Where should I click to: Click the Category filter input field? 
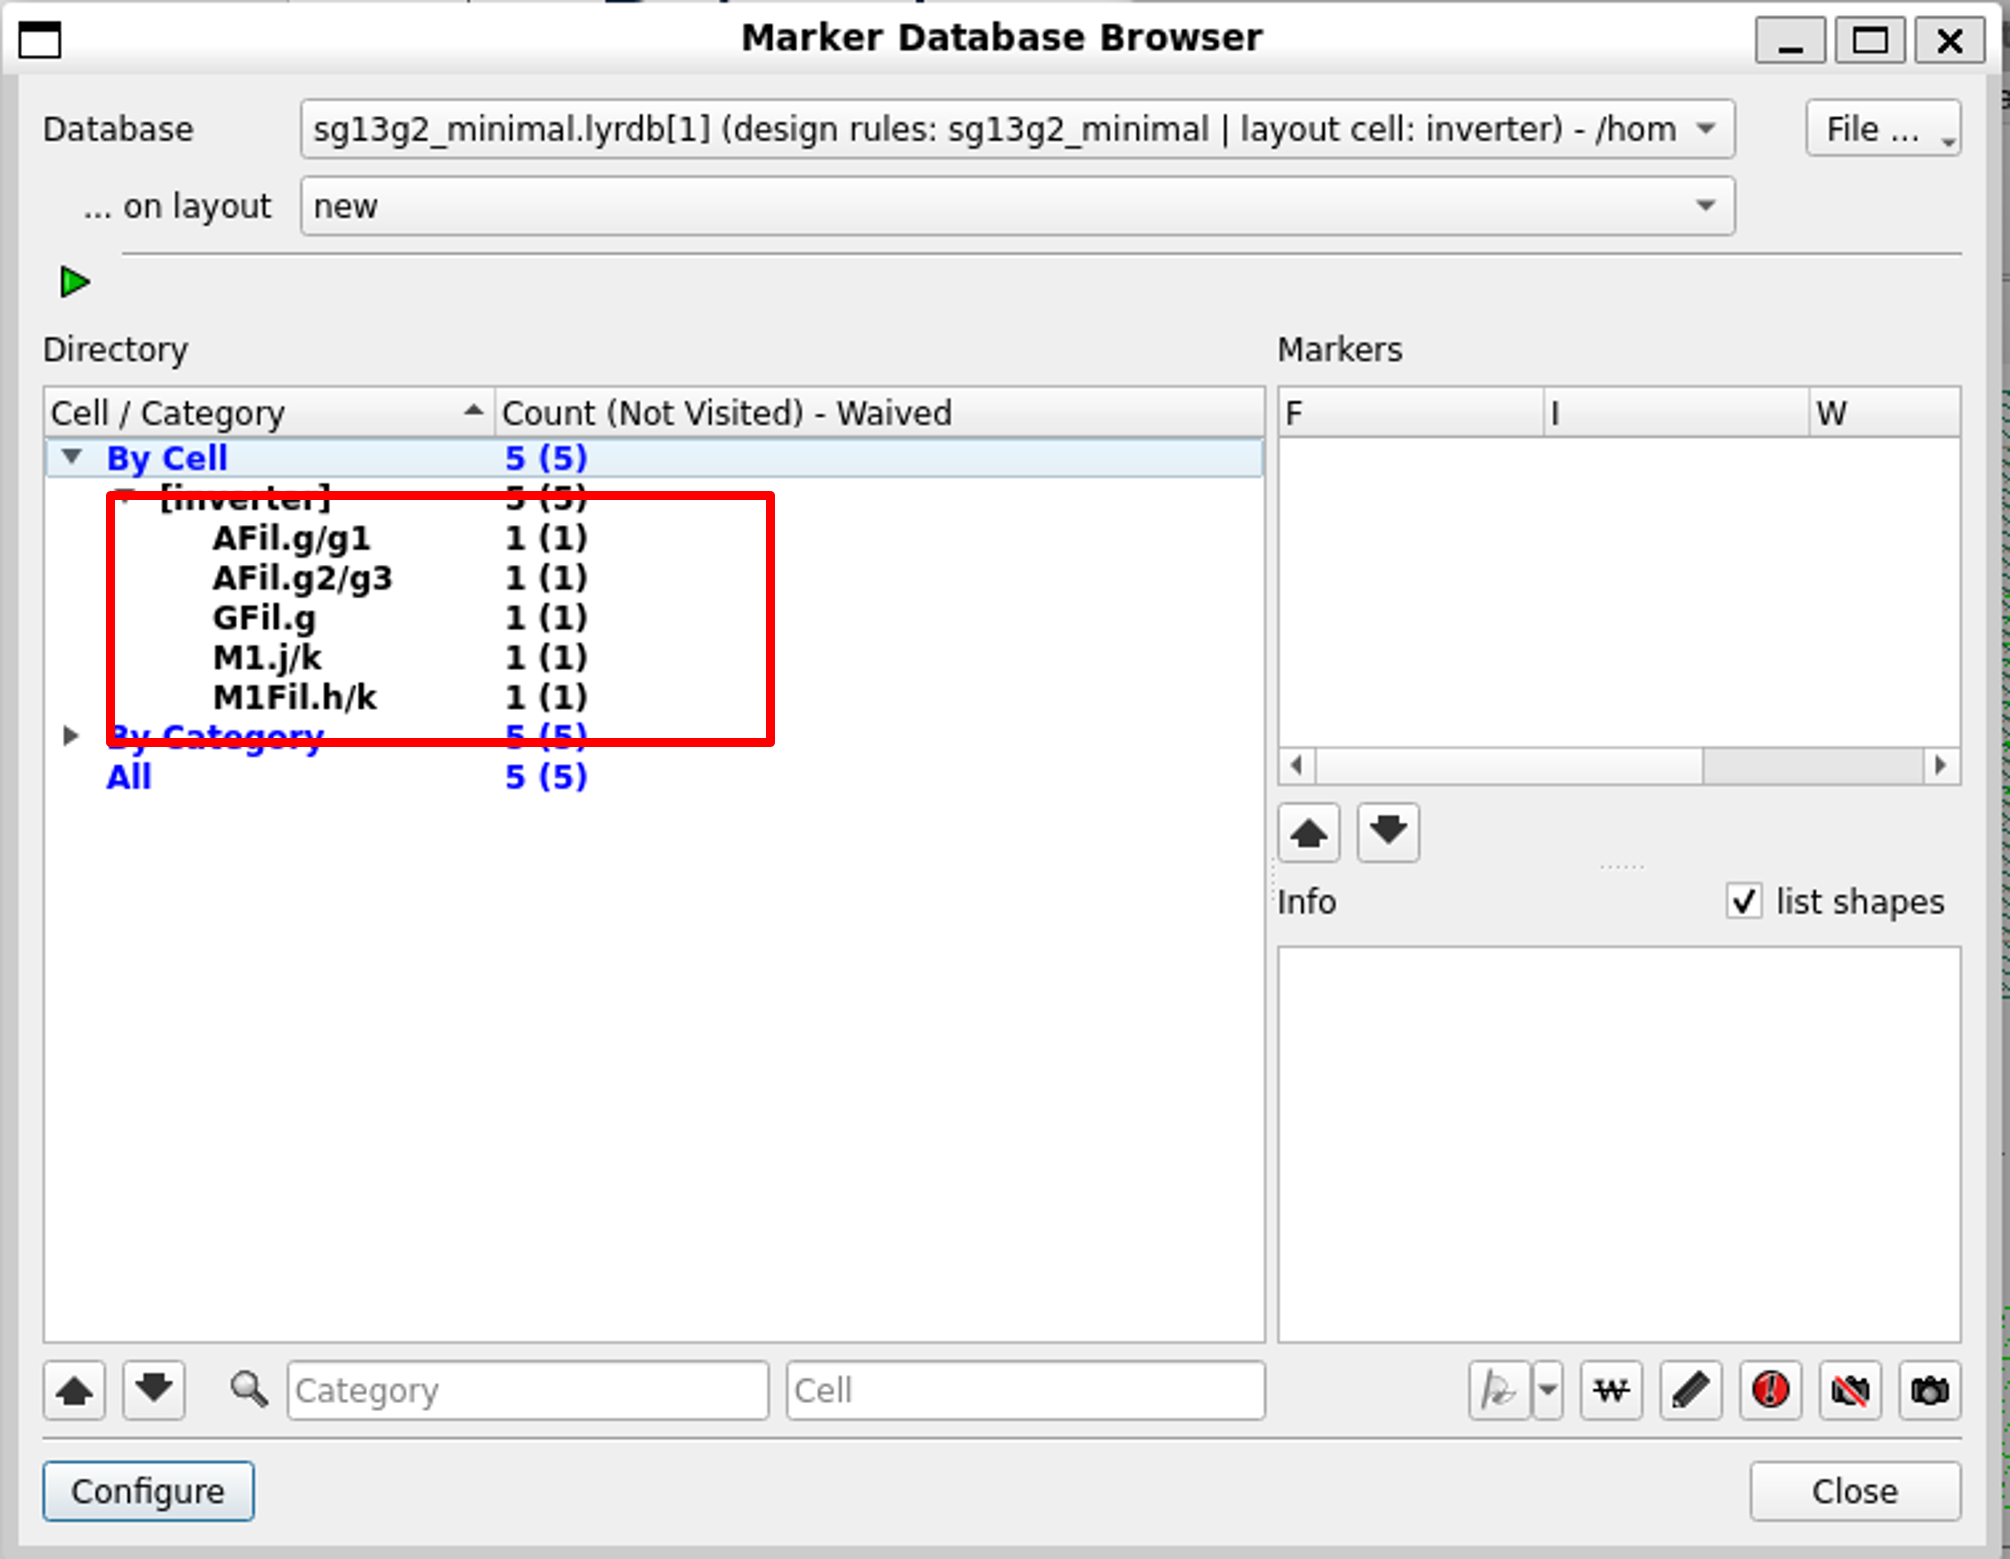[527, 1390]
